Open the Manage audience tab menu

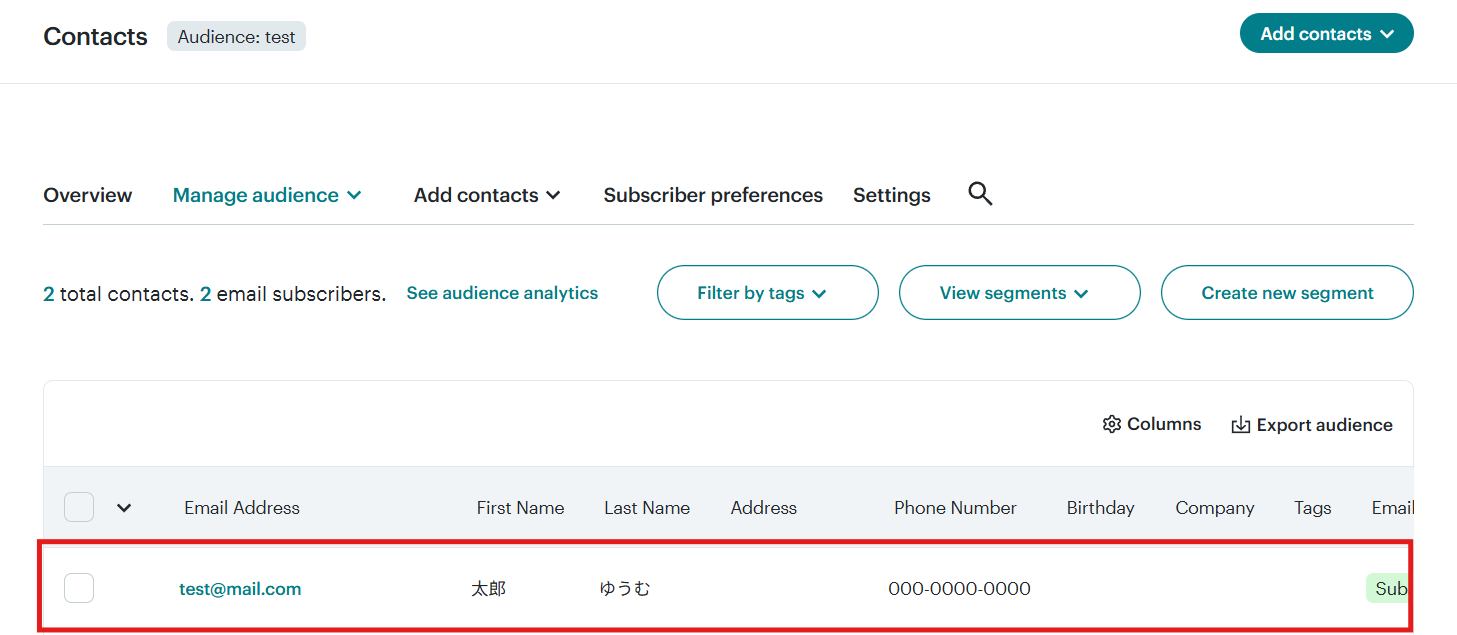[x=267, y=195]
